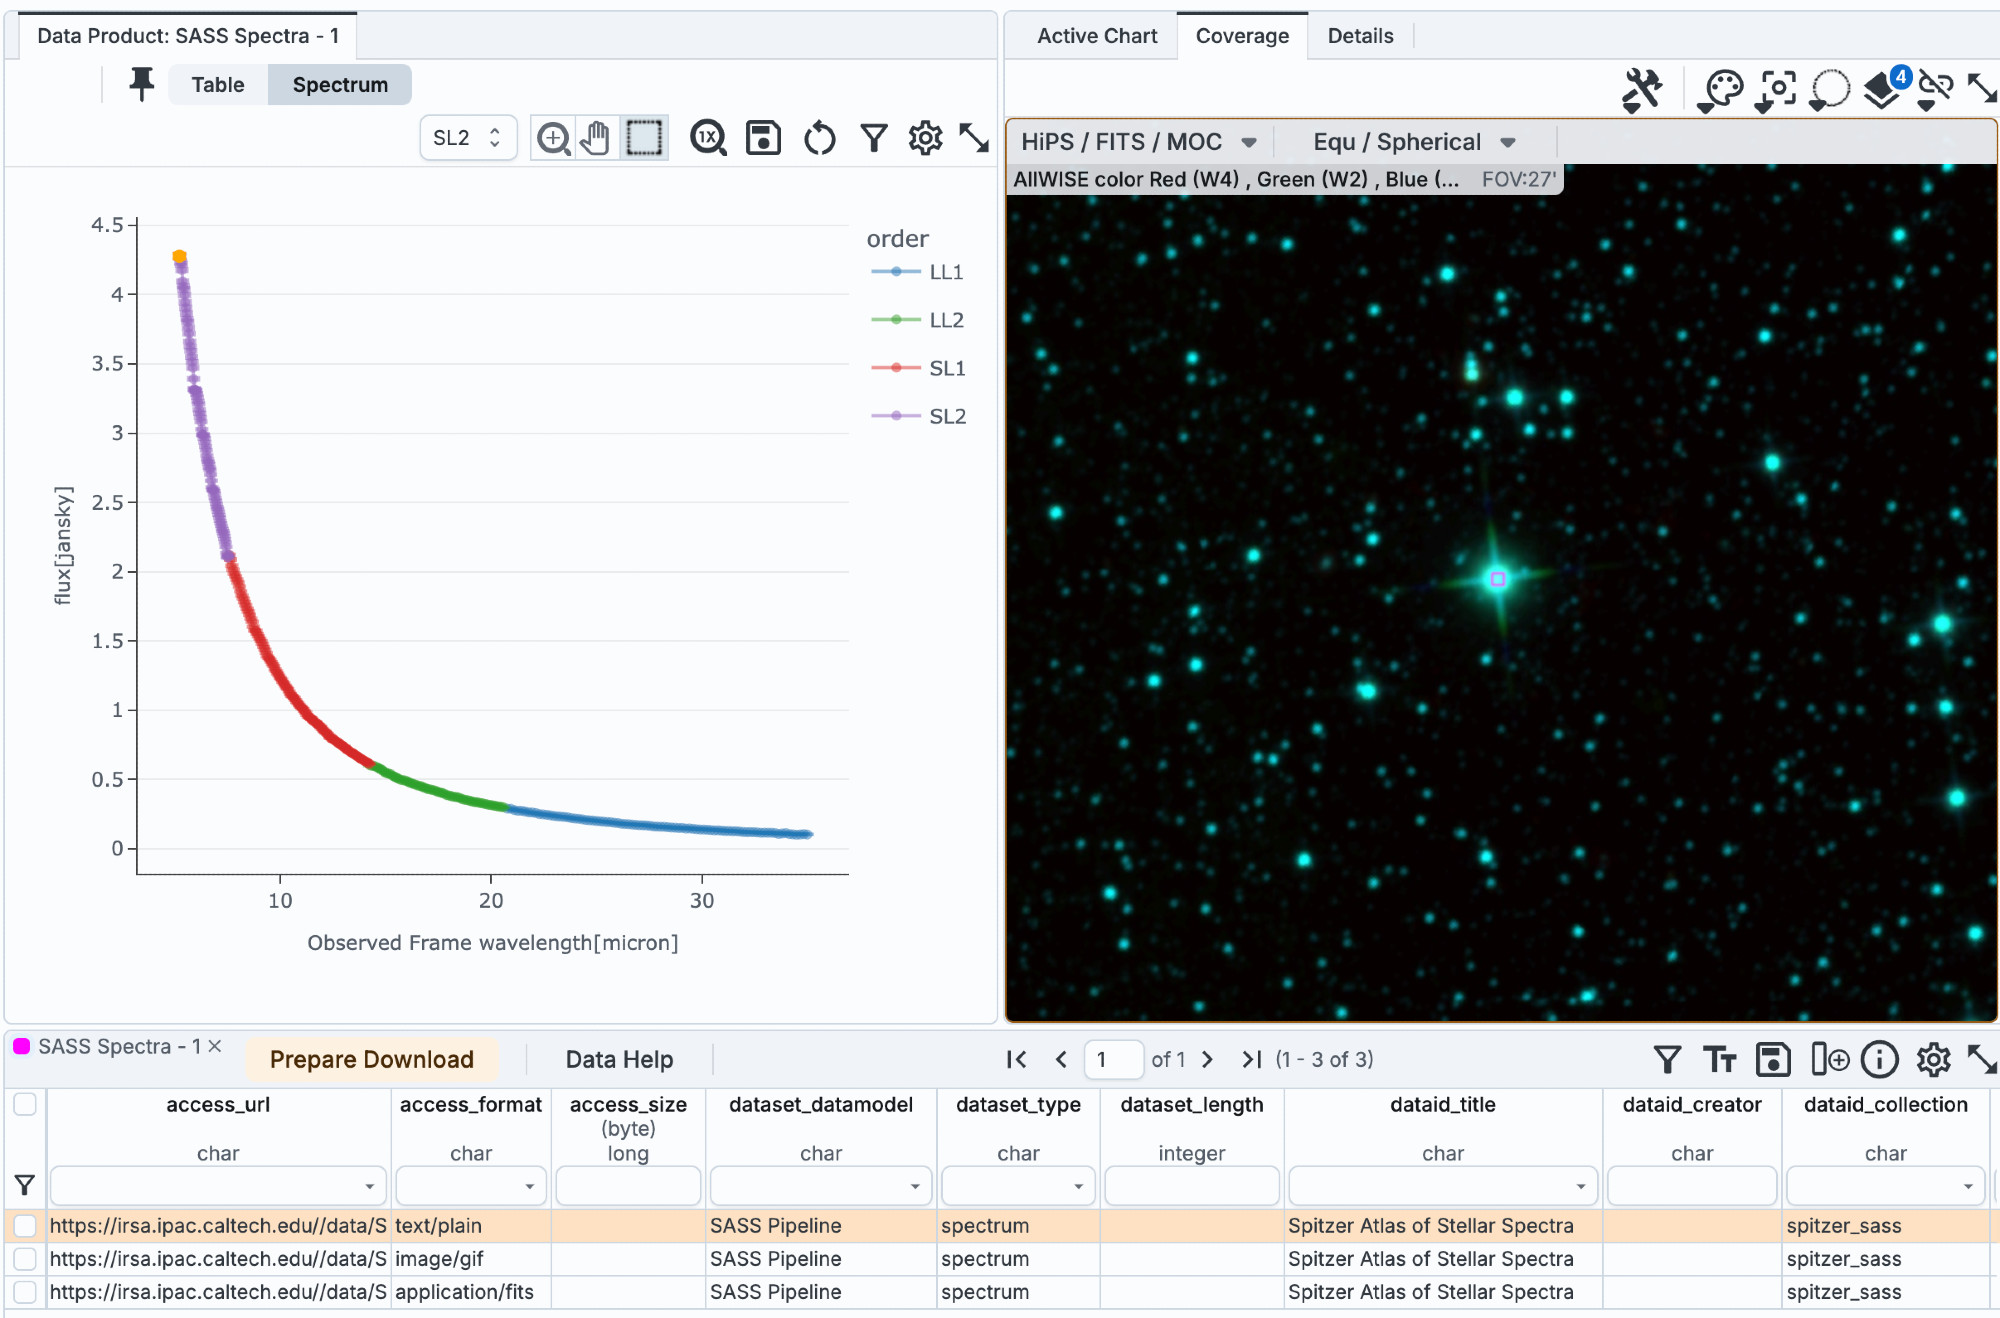
Task: Open the image tools wrench icon
Action: 1641,90
